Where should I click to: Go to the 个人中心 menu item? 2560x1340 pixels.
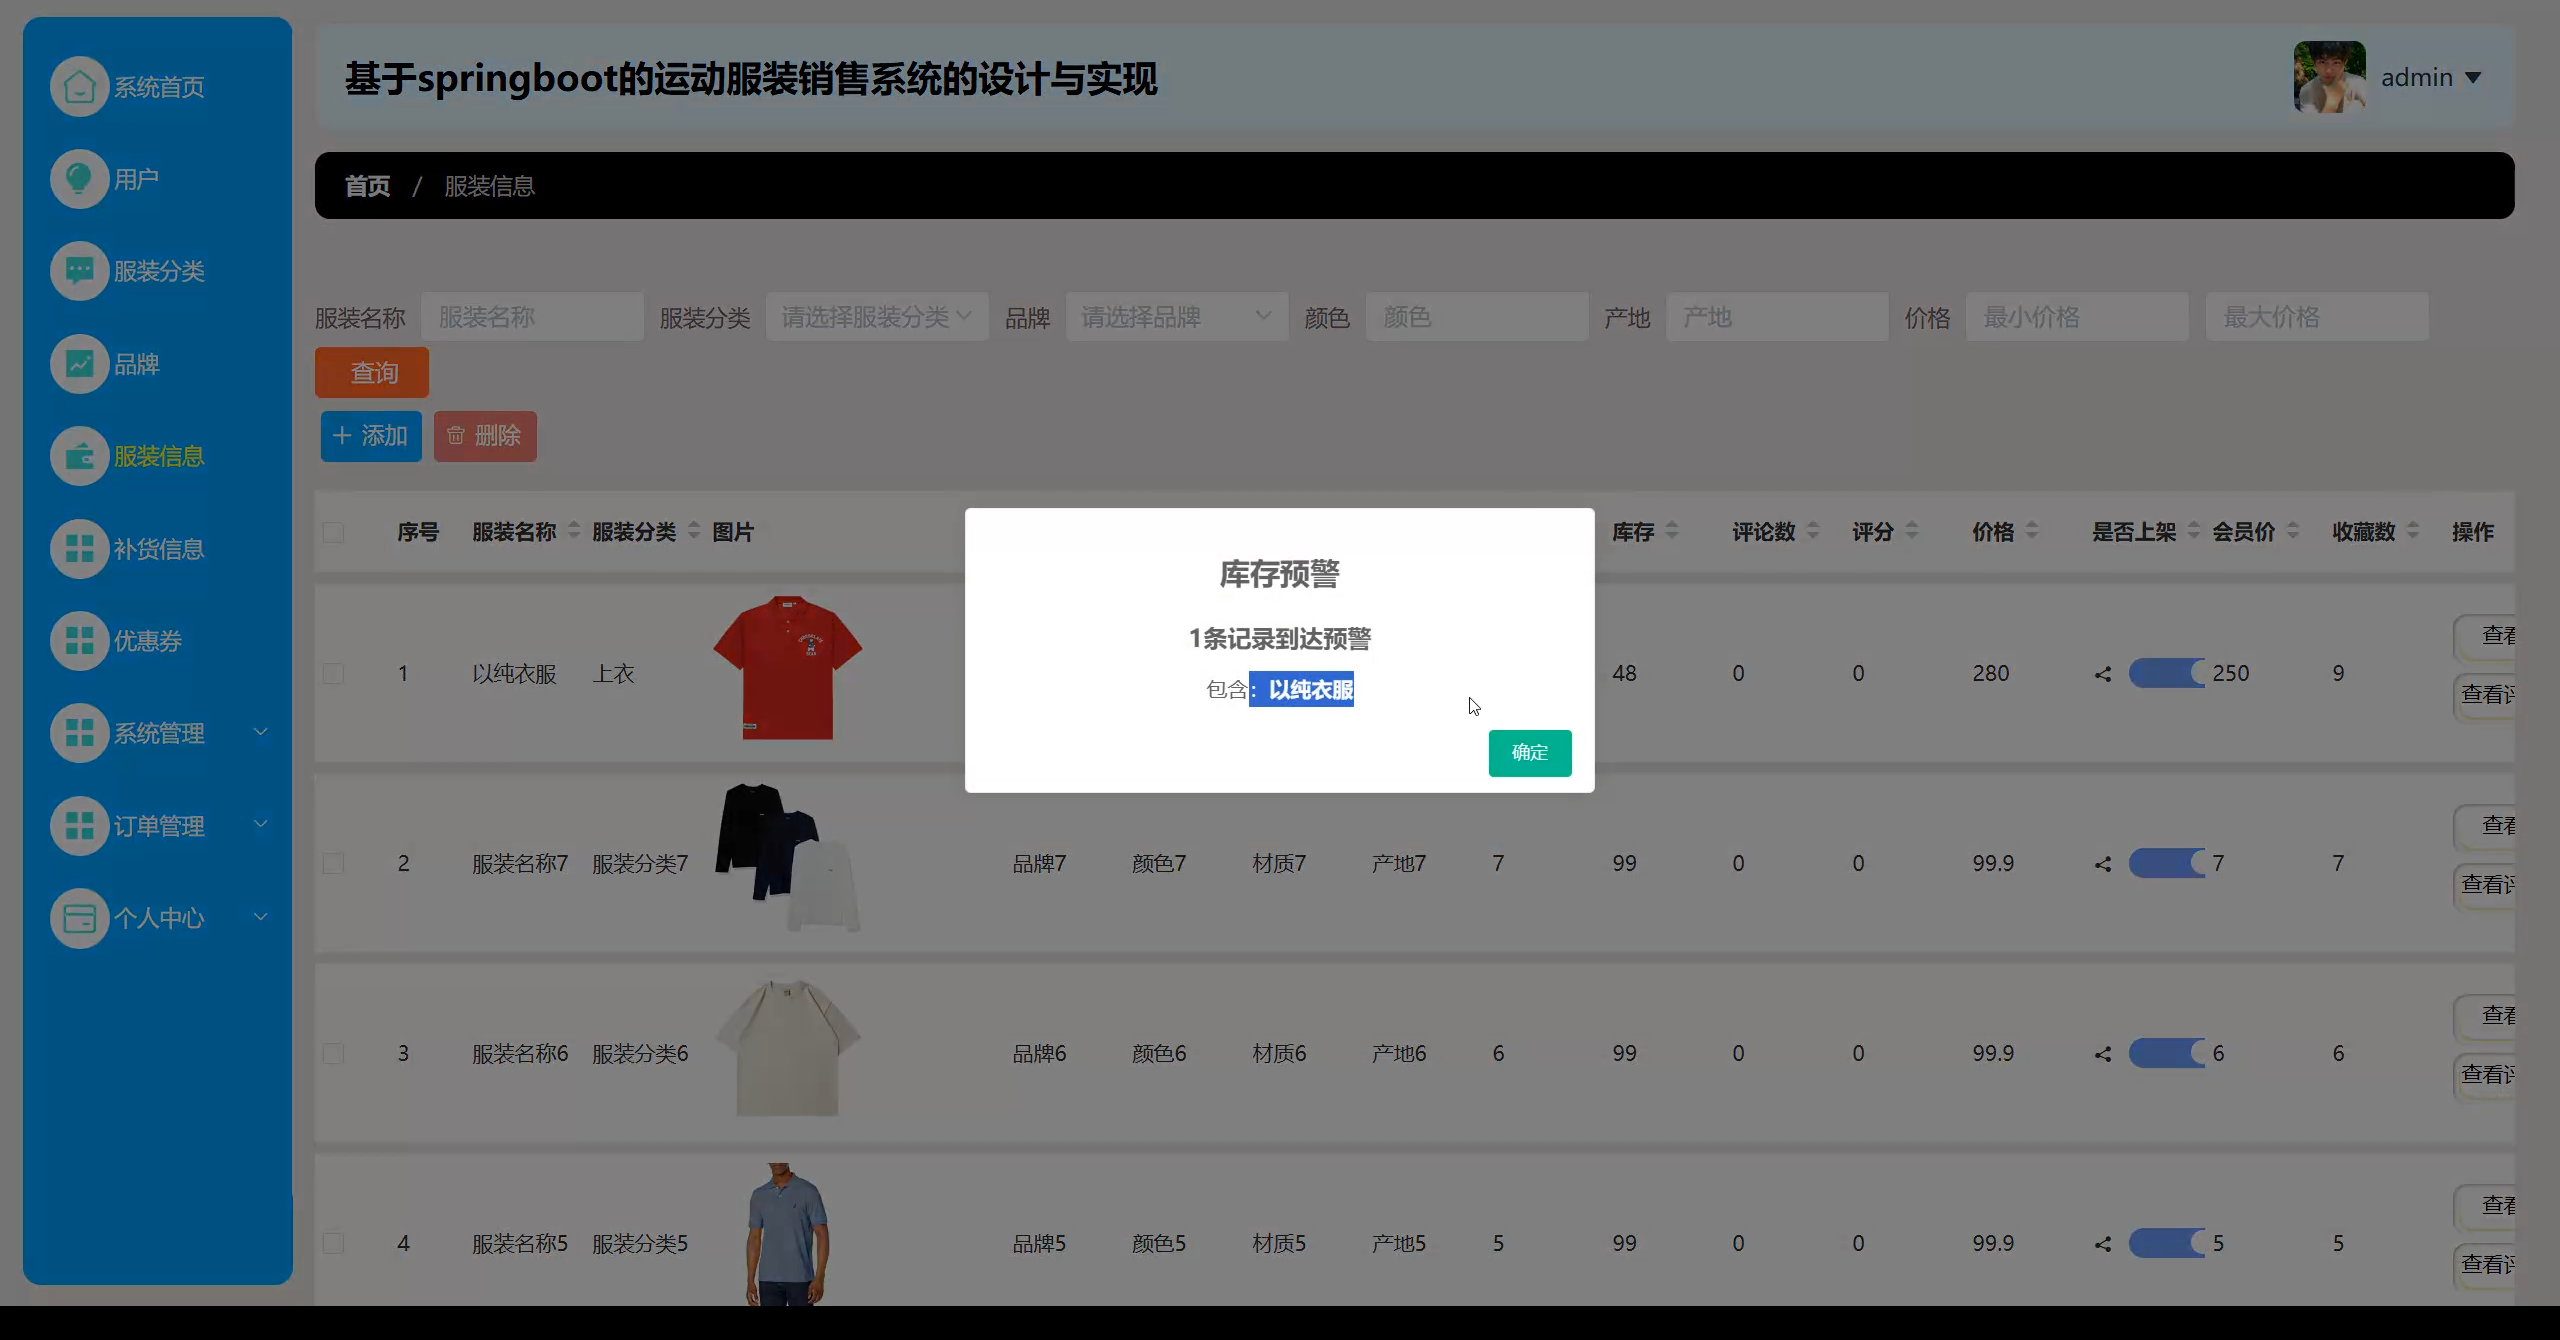point(158,918)
